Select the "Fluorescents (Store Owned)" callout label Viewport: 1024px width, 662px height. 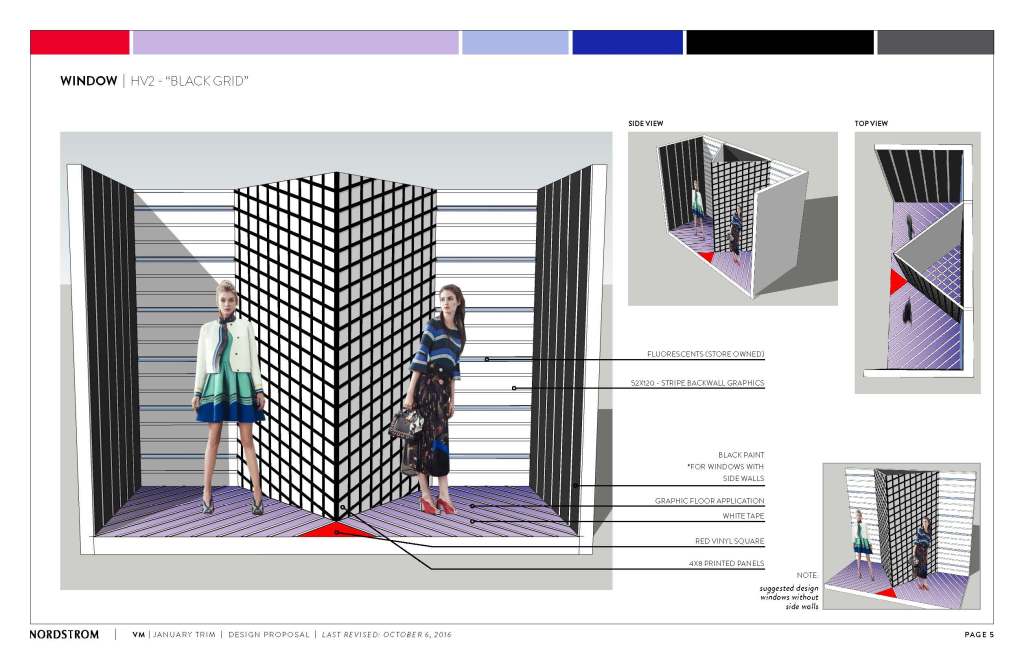(706, 354)
